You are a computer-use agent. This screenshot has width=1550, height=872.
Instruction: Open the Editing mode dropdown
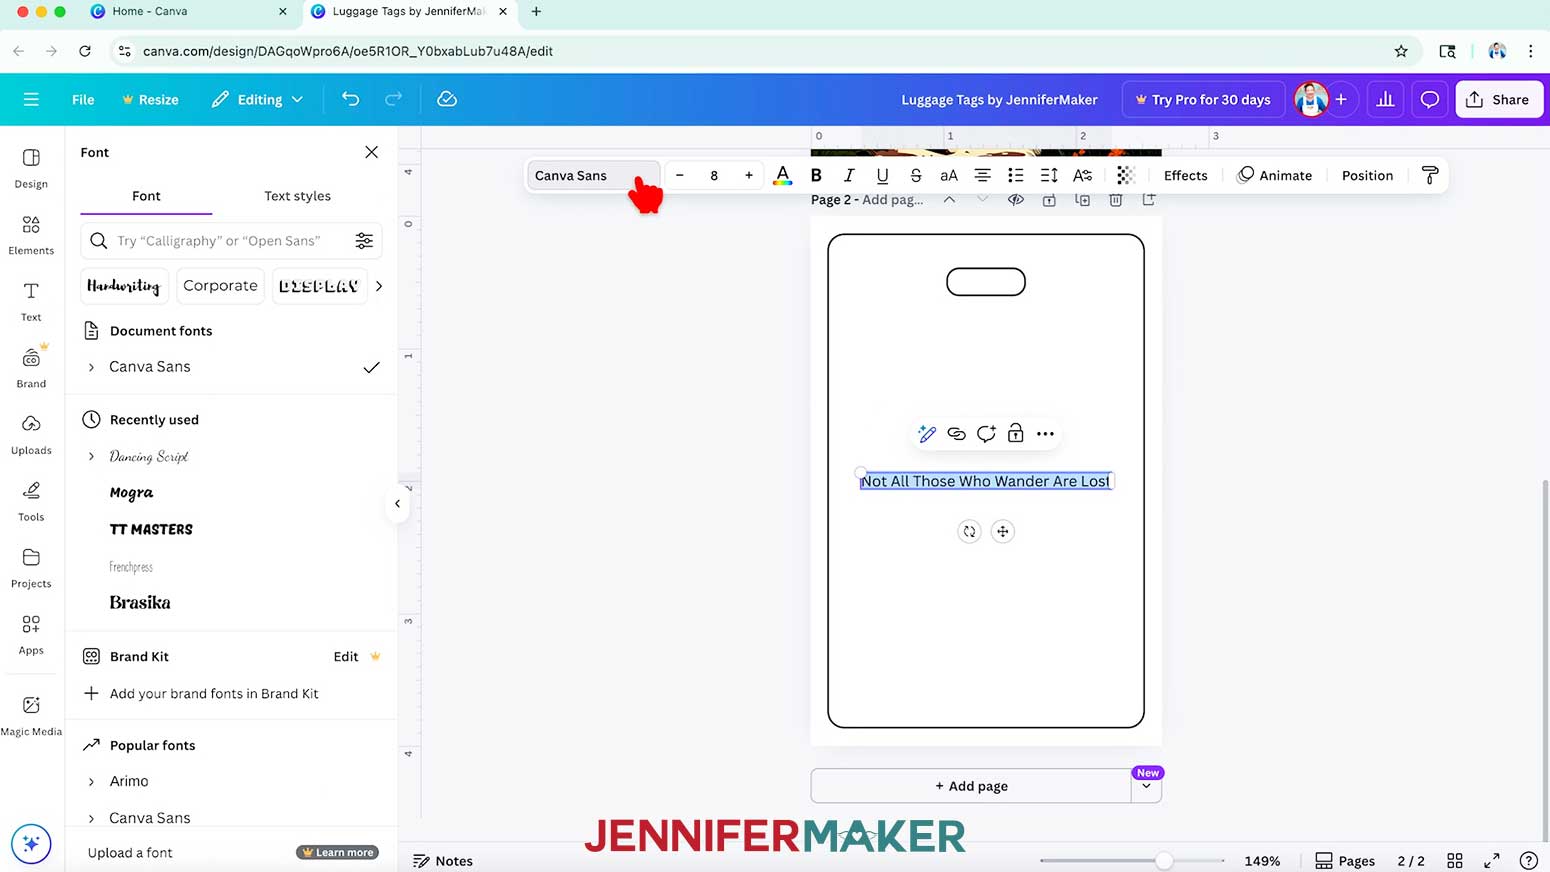[257, 99]
